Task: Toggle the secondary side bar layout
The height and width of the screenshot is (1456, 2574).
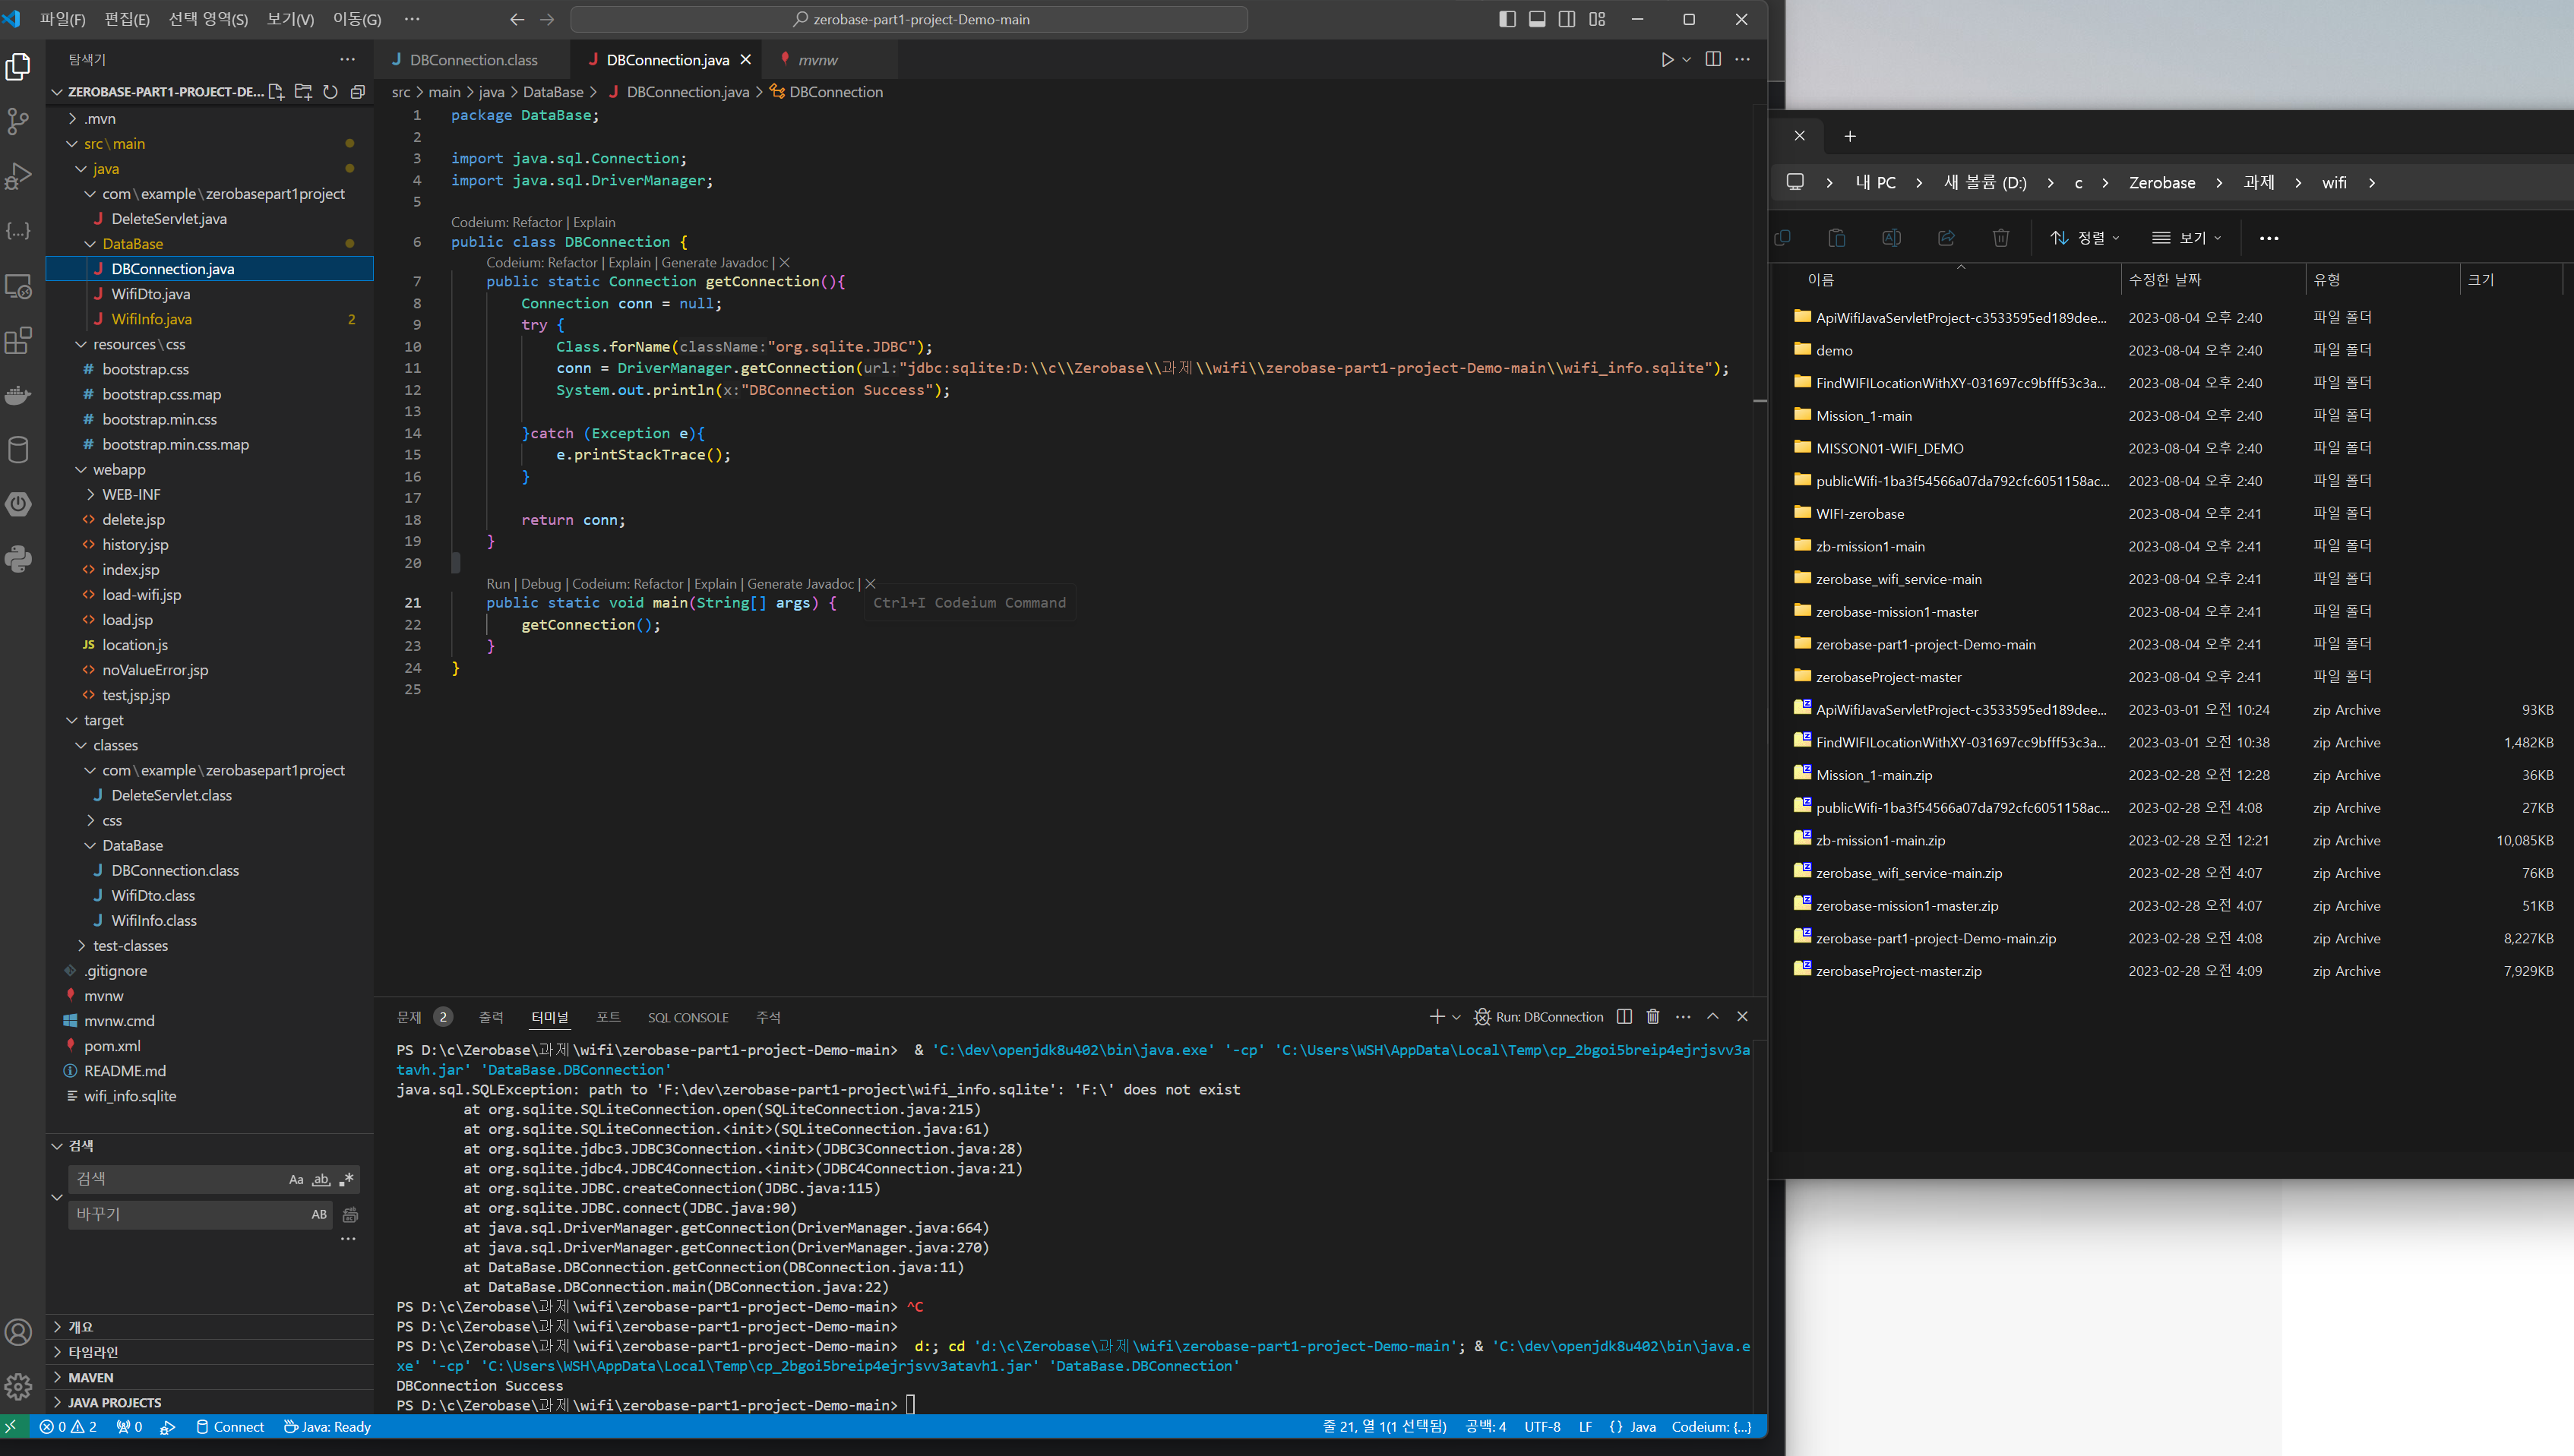Action: [1567, 19]
